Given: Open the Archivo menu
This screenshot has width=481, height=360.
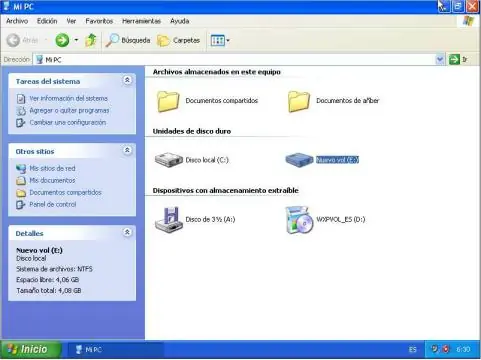Looking at the screenshot, I should point(17,21).
